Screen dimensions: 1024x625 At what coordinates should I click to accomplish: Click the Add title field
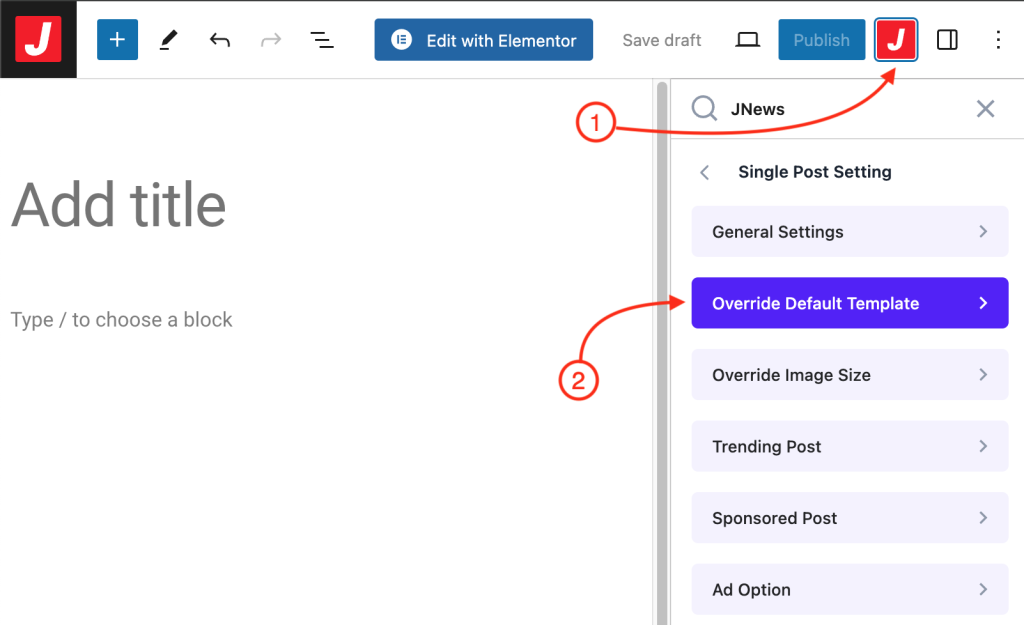[119, 205]
